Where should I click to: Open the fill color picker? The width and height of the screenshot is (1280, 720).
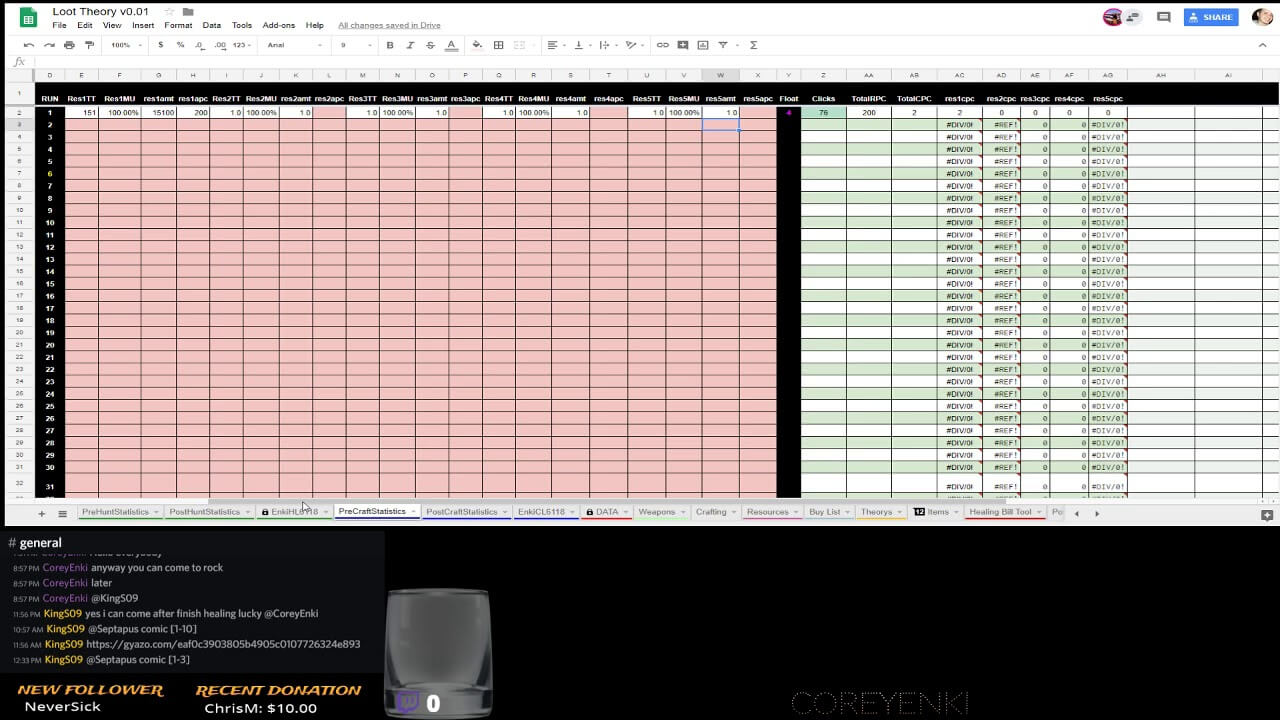point(477,45)
